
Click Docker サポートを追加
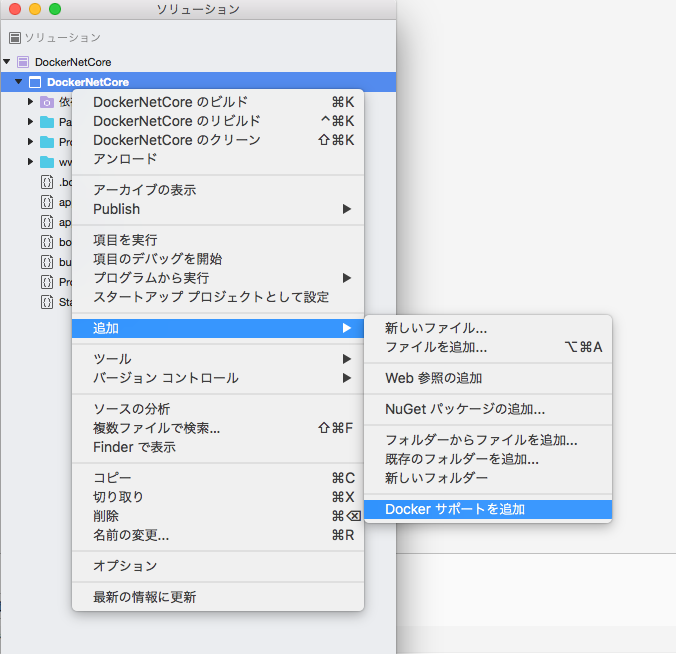(488, 509)
